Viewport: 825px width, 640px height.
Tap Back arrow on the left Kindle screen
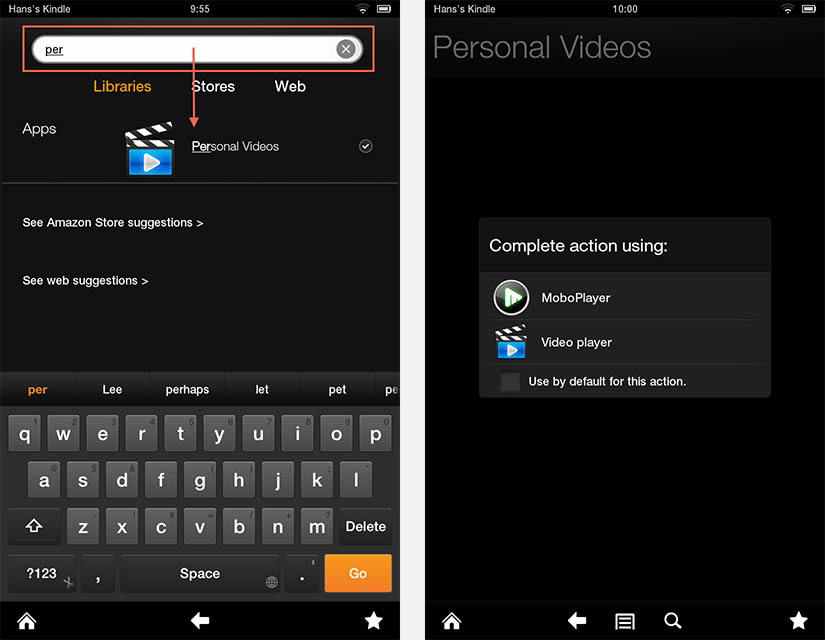point(200,621)
